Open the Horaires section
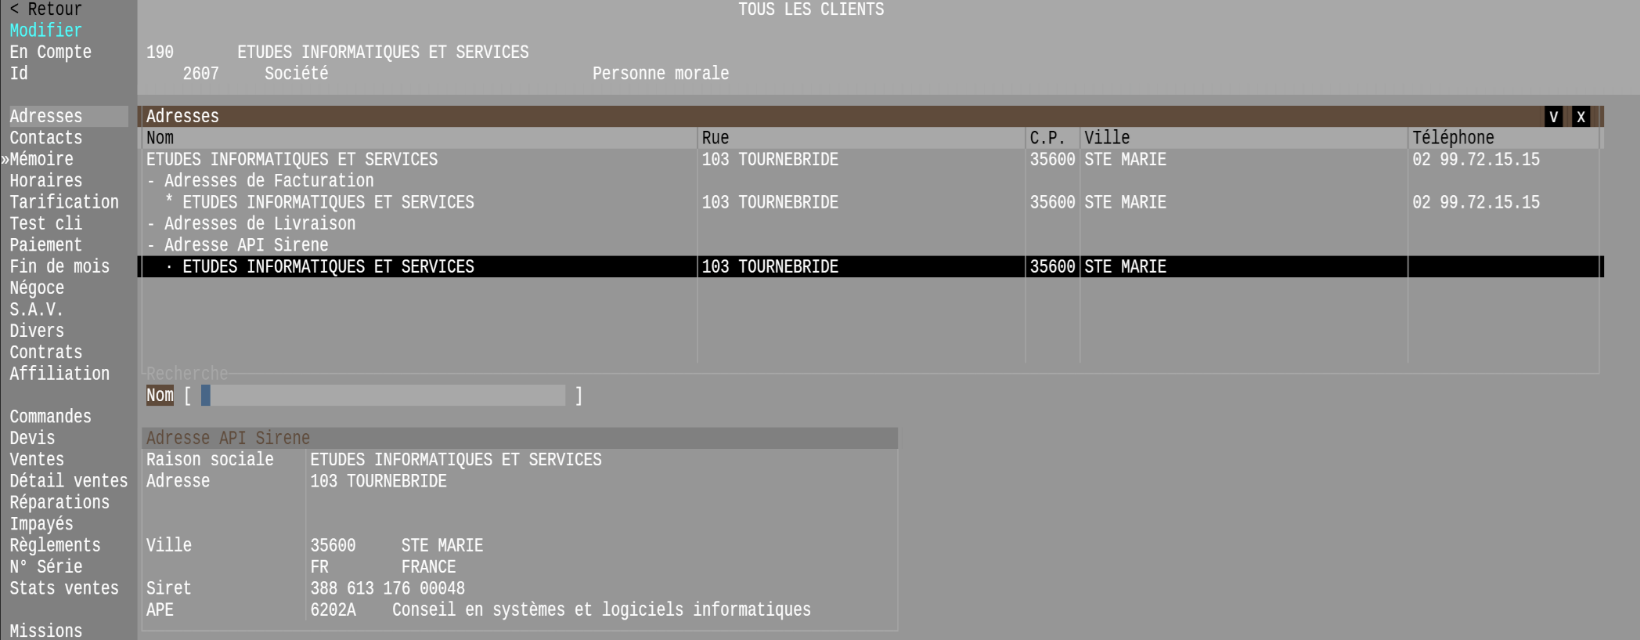 (46, 181)
